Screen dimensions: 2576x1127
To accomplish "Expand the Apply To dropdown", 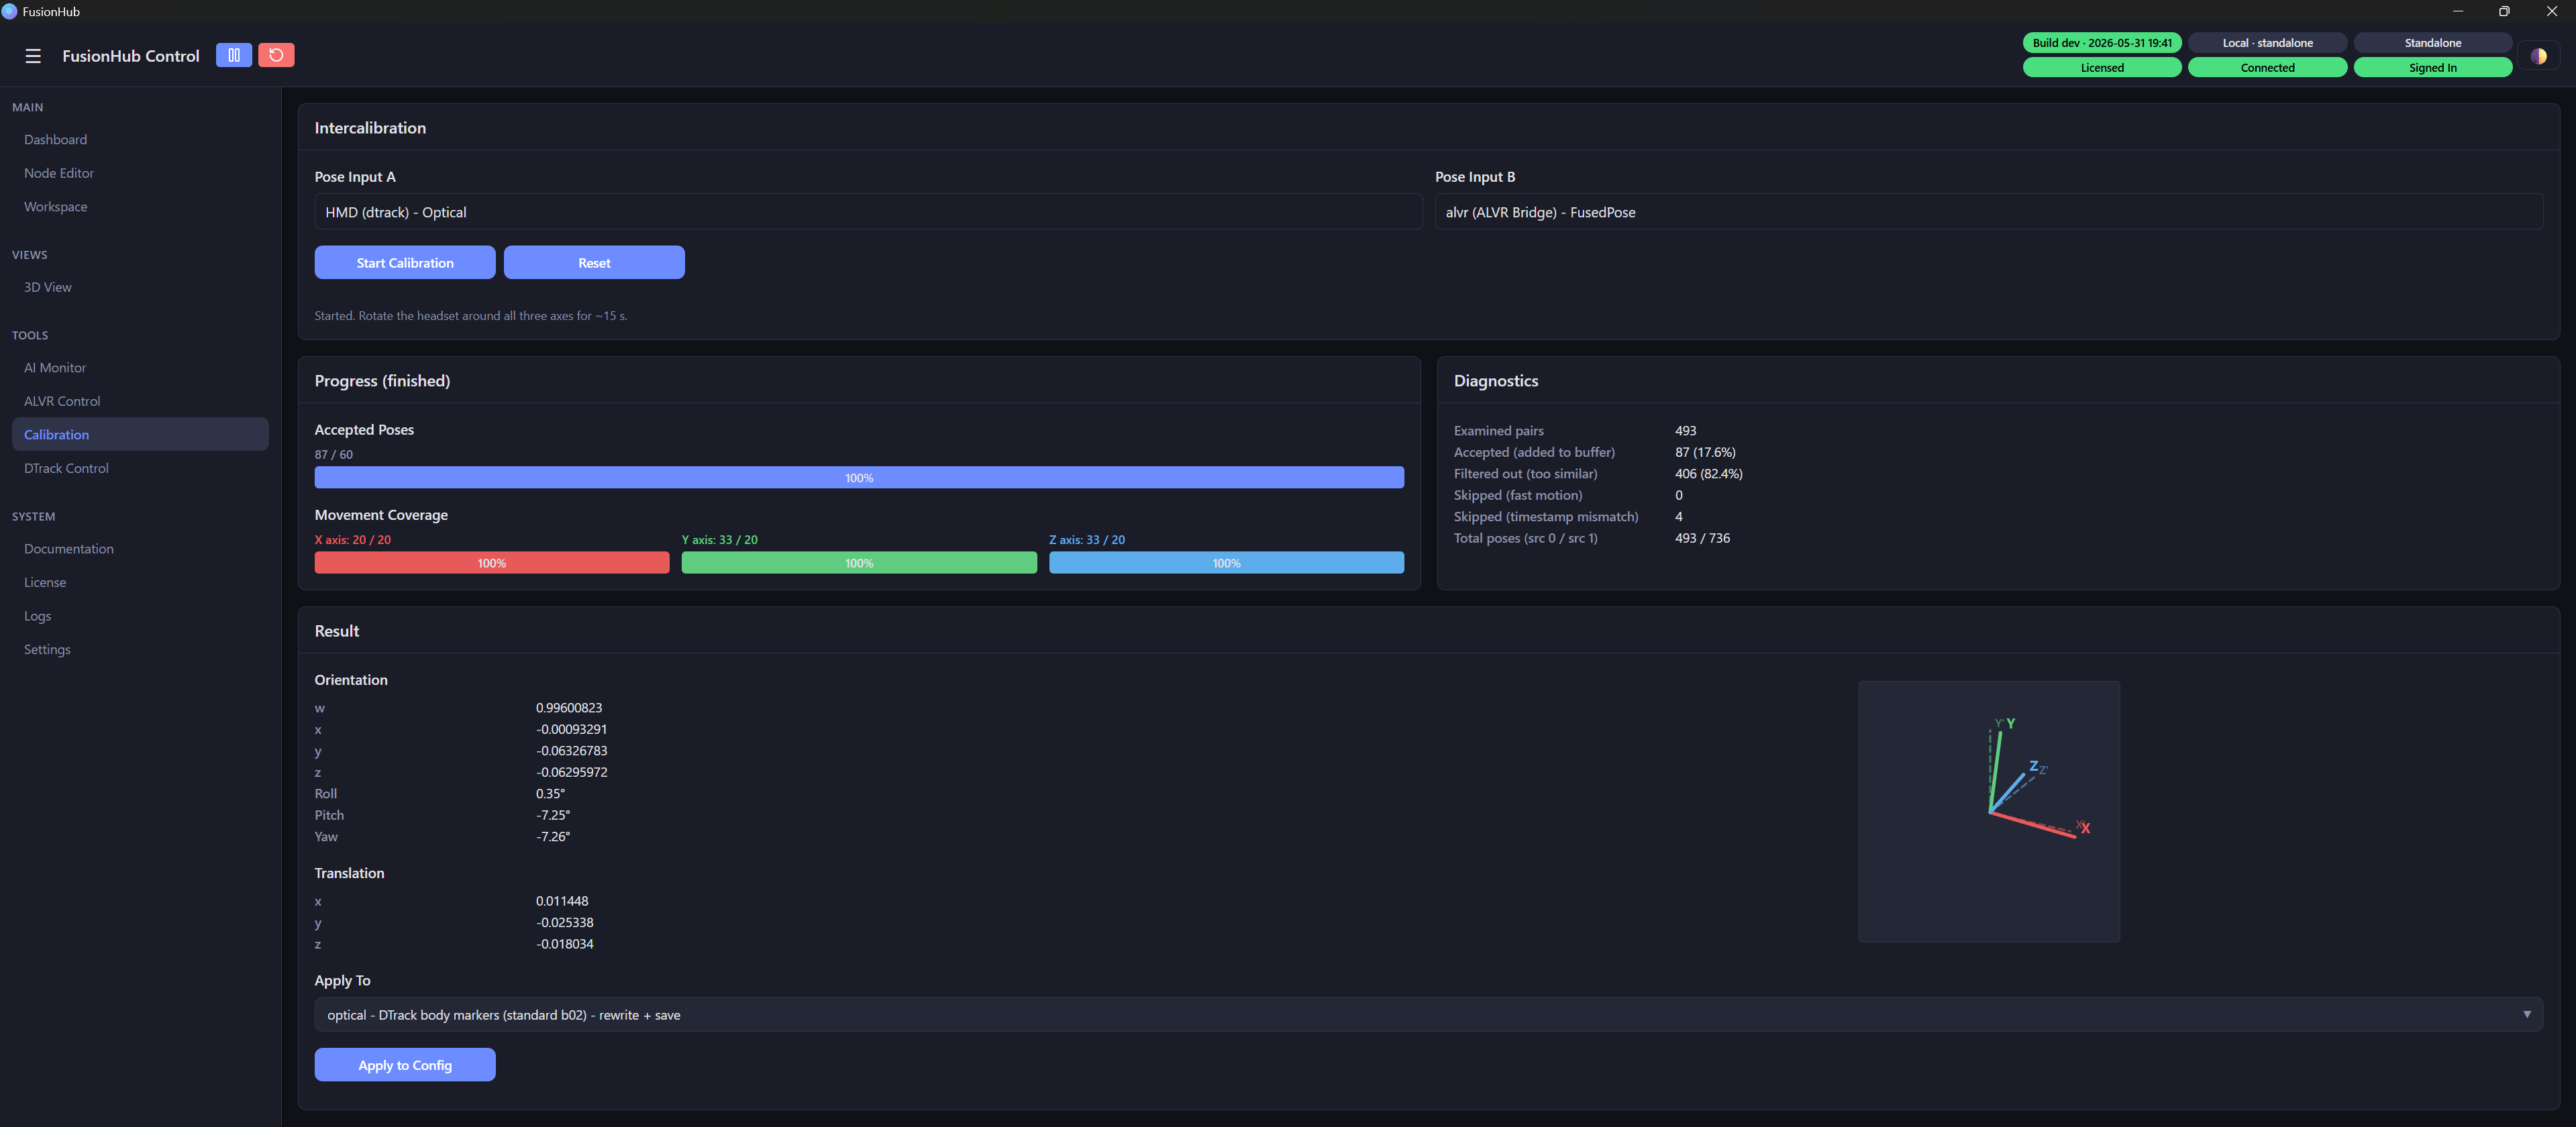I will tap(1429, 1015).
